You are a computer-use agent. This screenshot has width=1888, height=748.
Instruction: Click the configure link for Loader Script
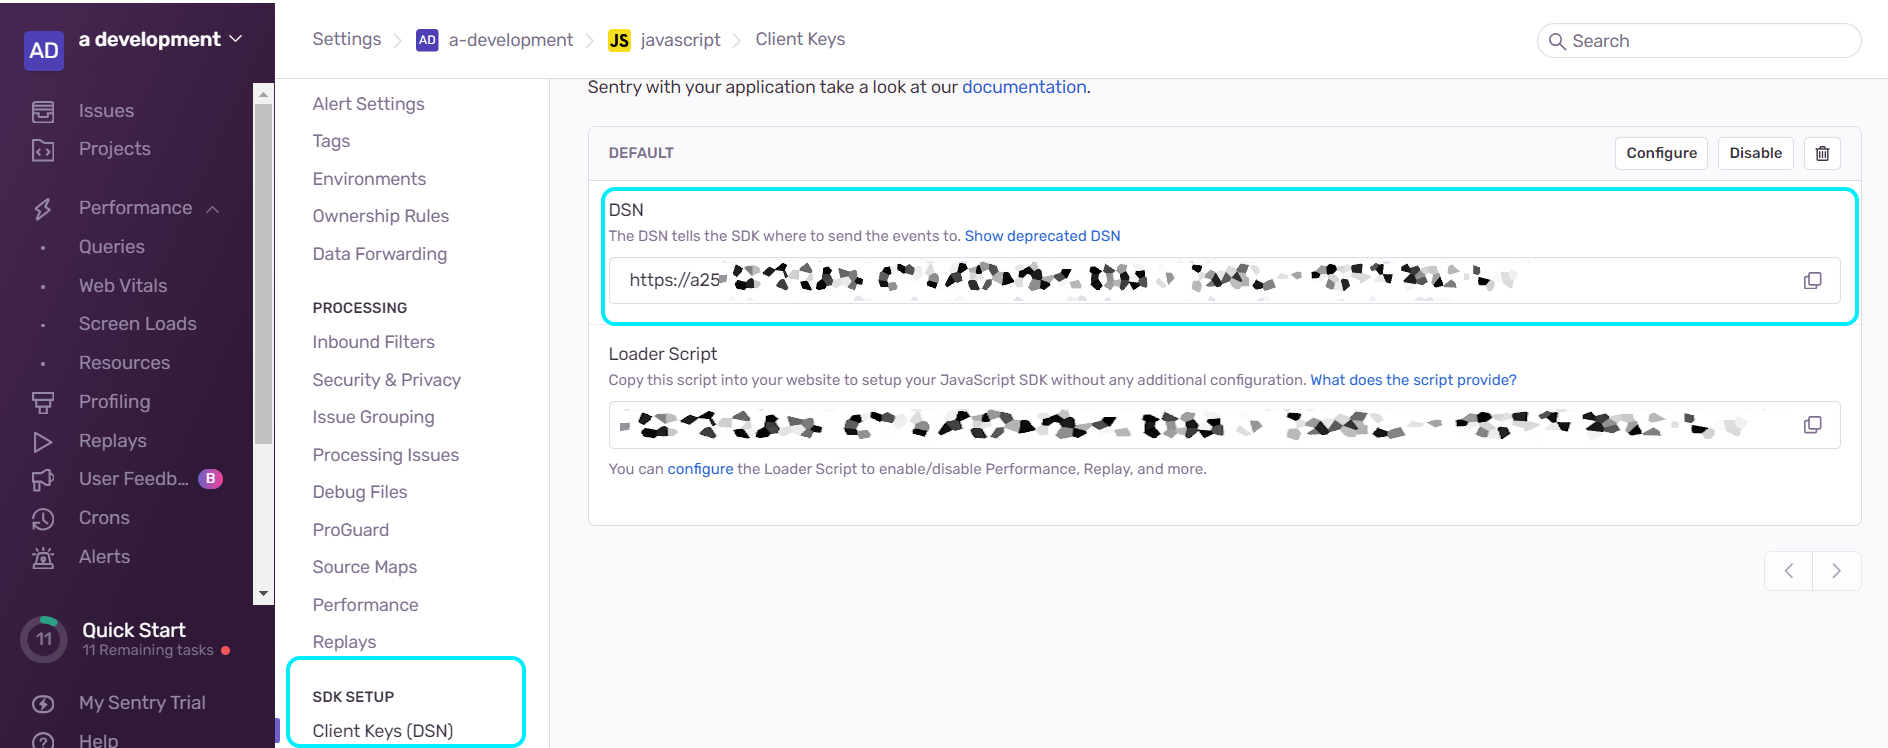click(x=700, y=469)
